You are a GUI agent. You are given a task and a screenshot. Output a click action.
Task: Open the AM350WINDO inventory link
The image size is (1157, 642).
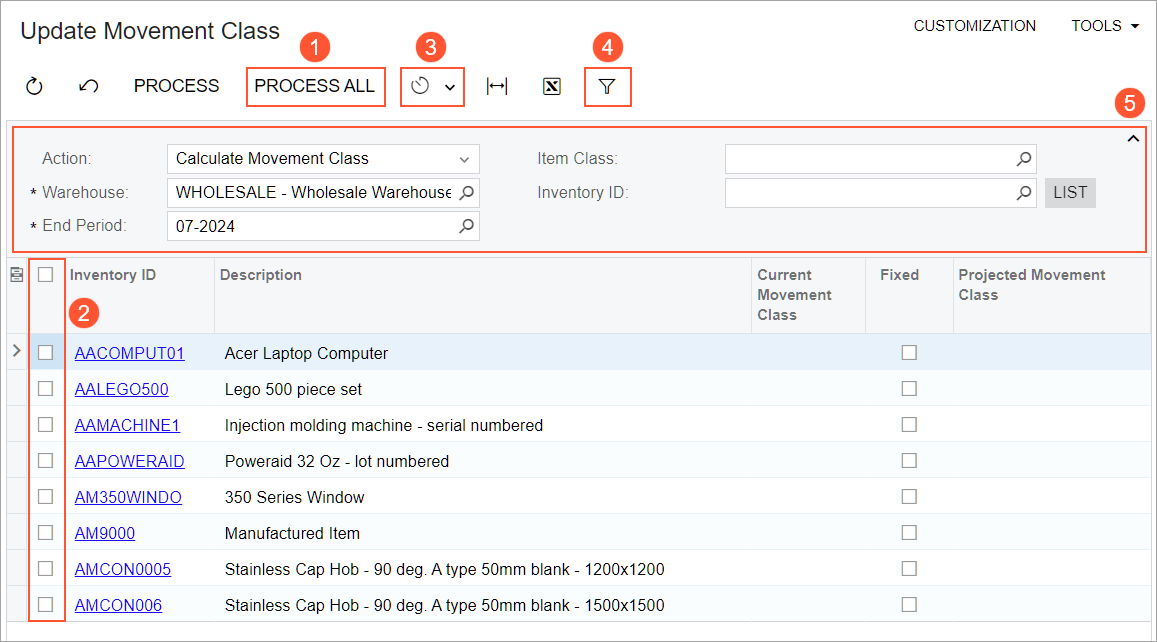(x=128, y=497)
